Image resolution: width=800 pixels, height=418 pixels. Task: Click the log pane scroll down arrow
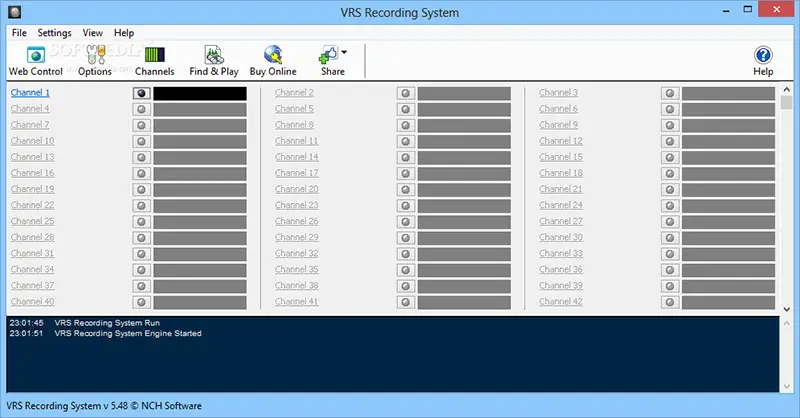coord(787,386)
